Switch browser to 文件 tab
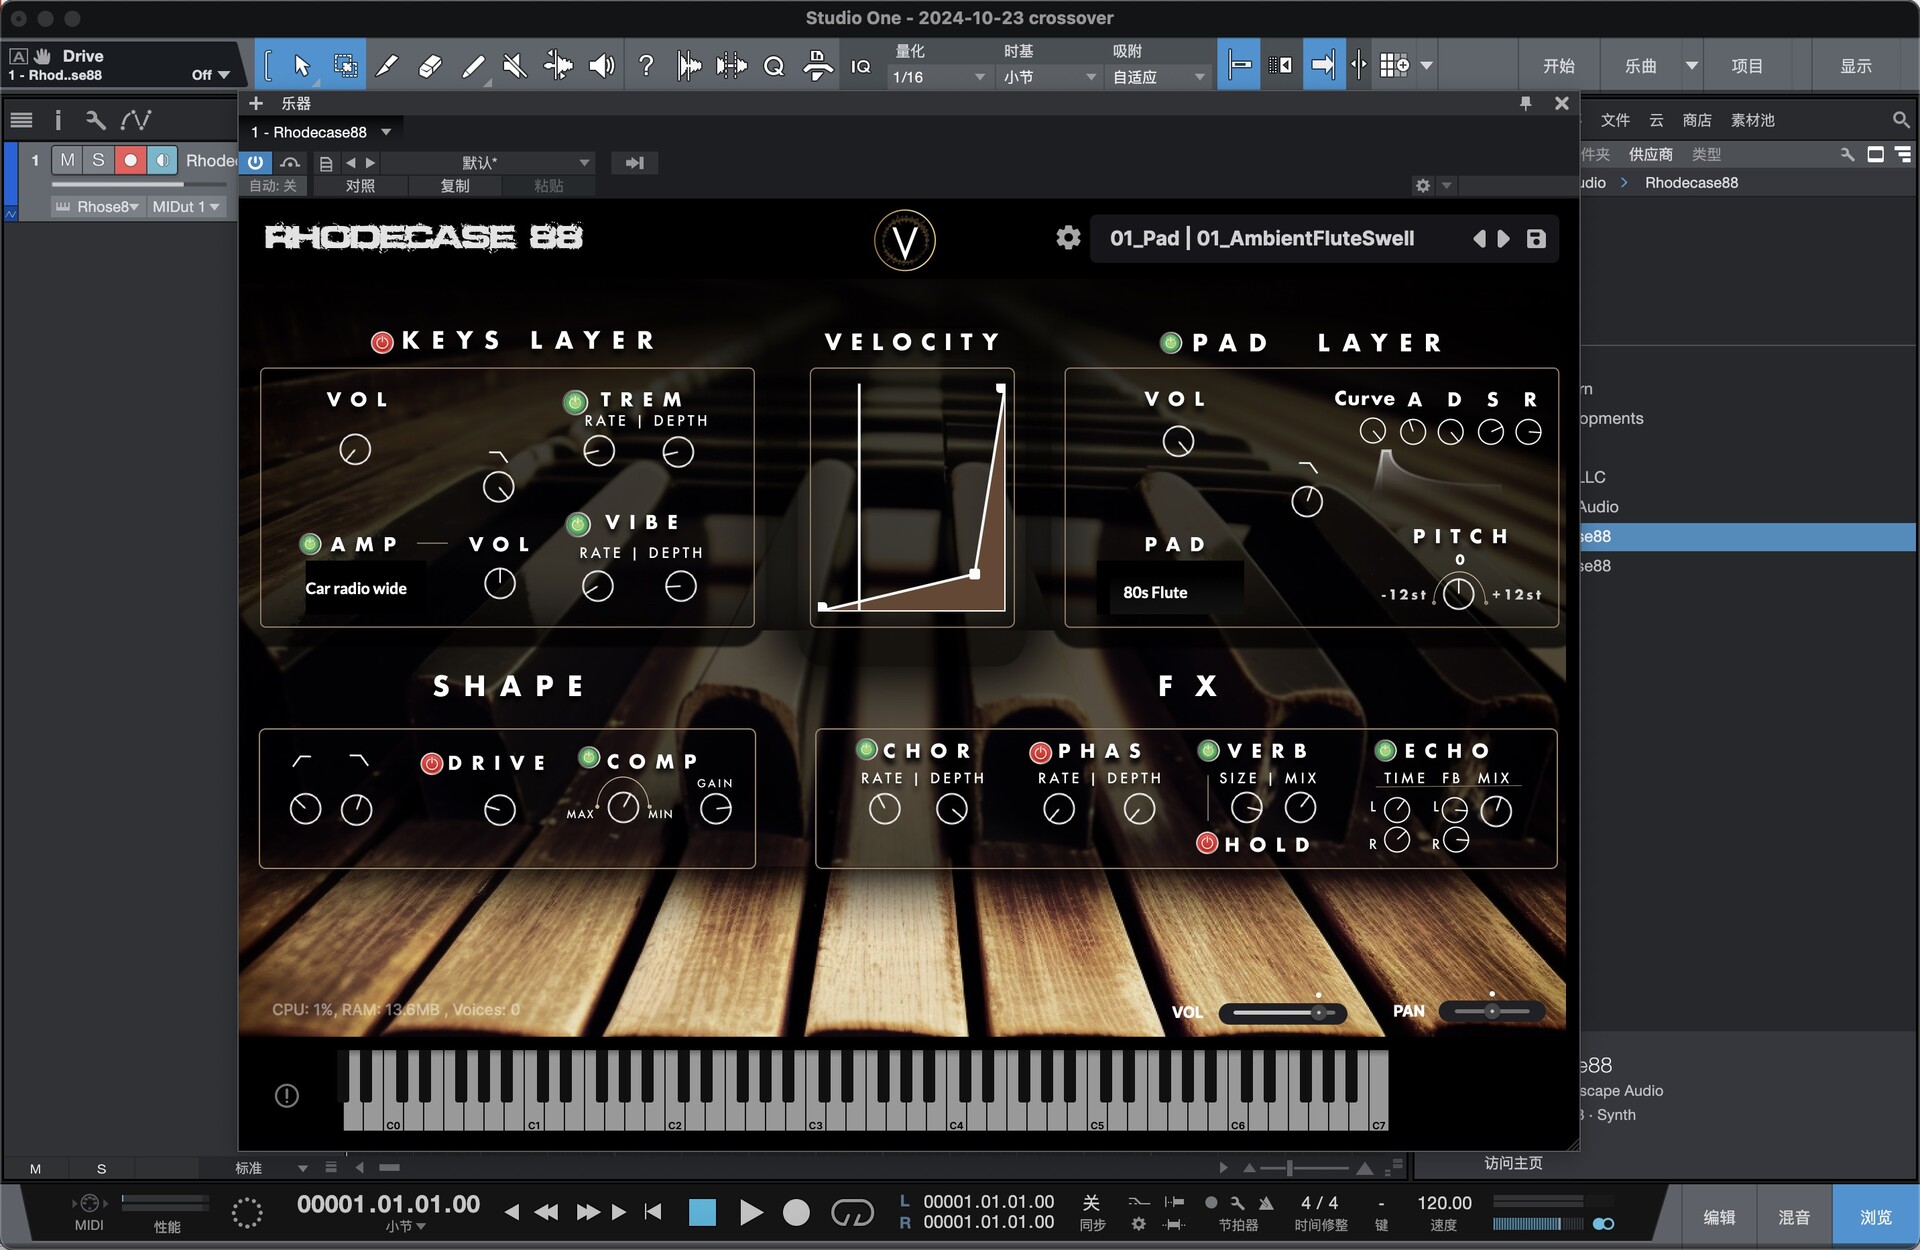The height and width of the screenshot is (1250, 1920). (1615, 120)
